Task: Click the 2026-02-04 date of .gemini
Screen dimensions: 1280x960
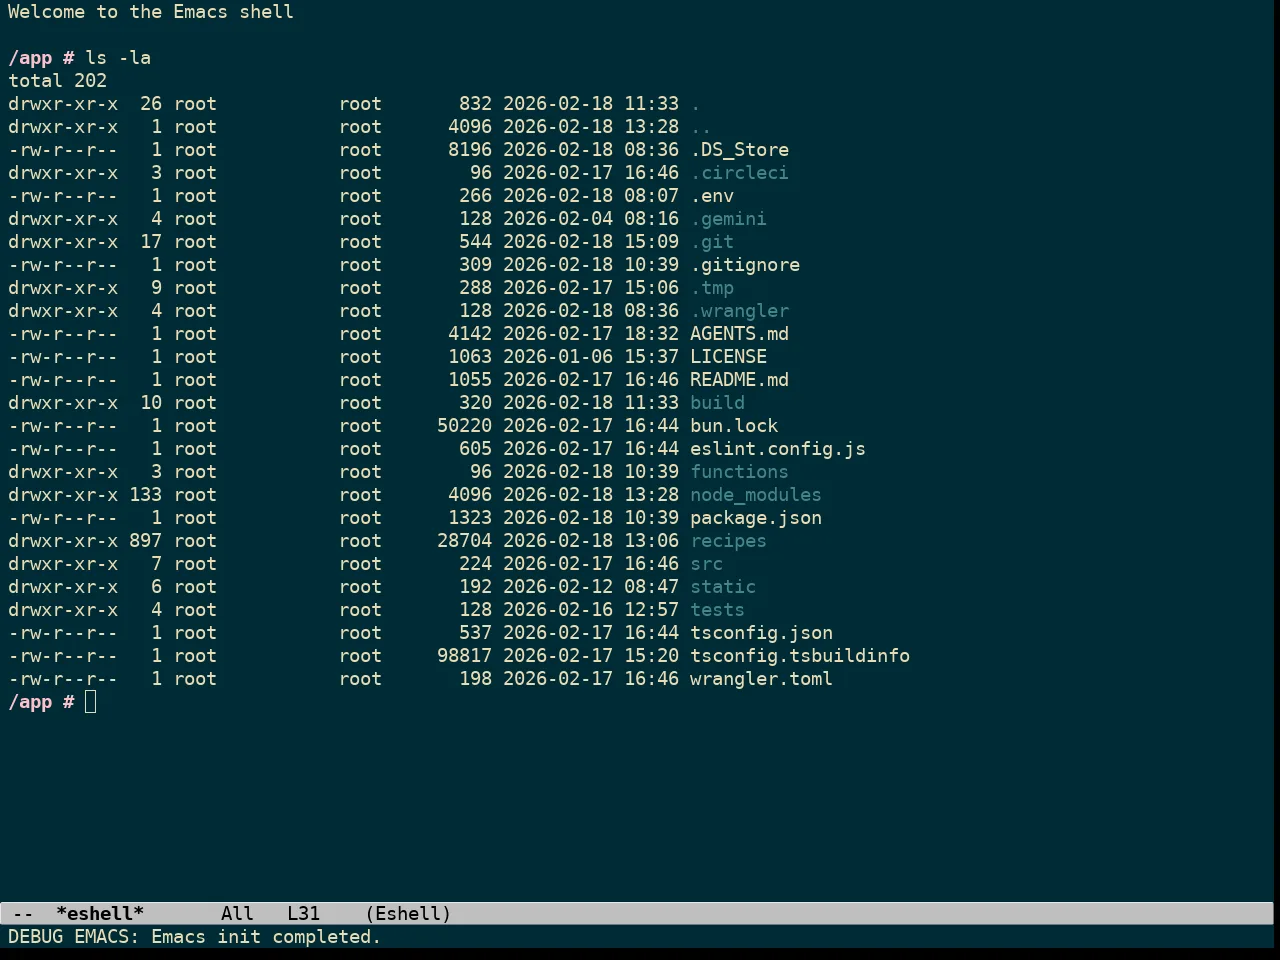Action: coord(558,219)
